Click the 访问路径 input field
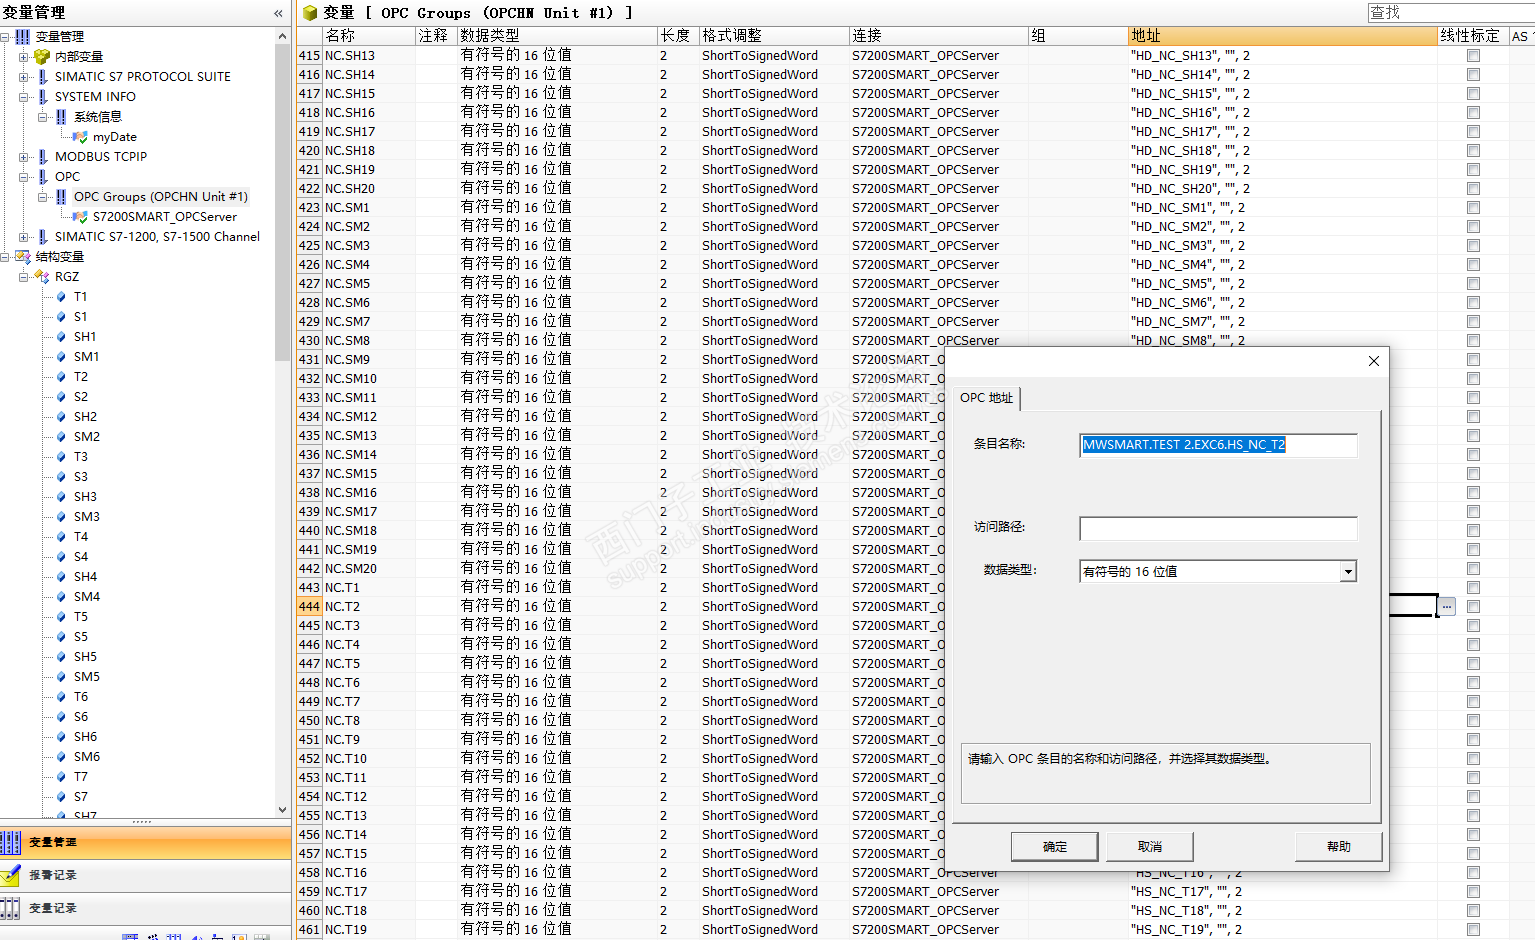Viewport: 1535px width, 940px height. click(1218, 528)
